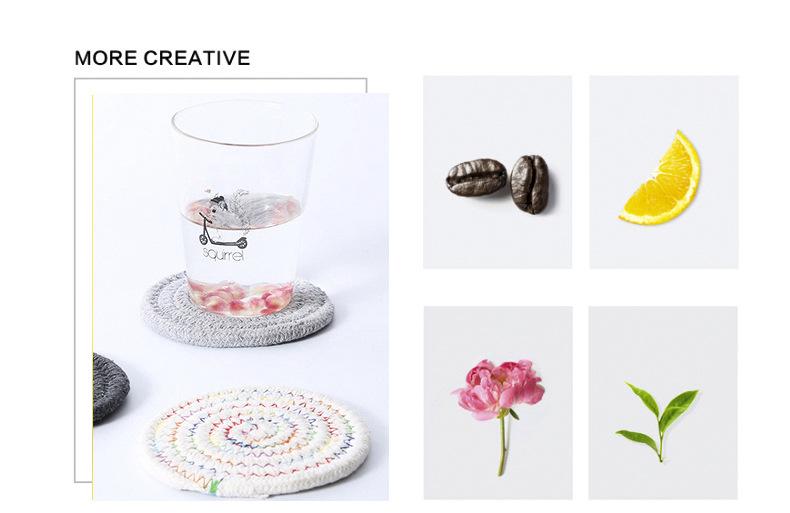Open the pink peony flower tile
The height and width of the screenshot is (513, 790).
pyautogui.click(x=498, y=403)
